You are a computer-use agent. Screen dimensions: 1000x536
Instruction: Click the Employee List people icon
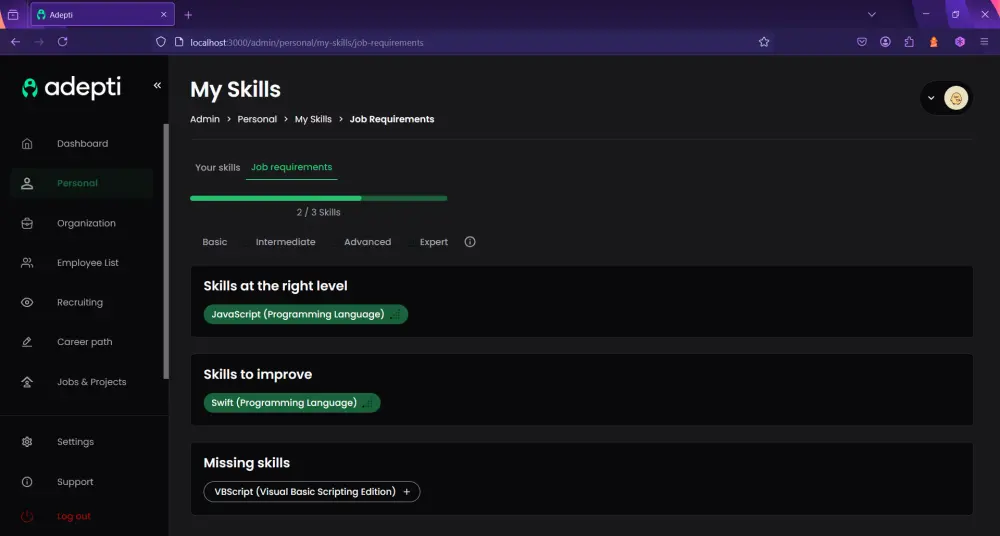pos(27,263)
